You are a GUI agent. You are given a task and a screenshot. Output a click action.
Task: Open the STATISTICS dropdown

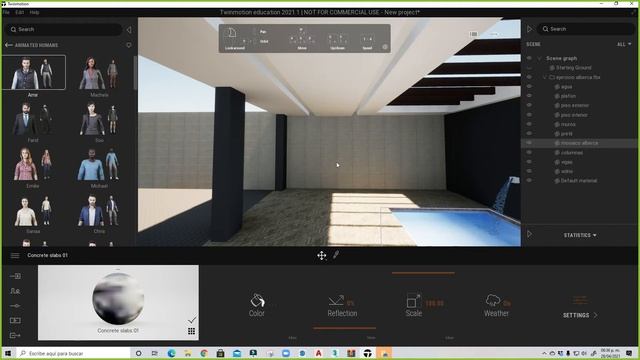click(x=580, y=235)
